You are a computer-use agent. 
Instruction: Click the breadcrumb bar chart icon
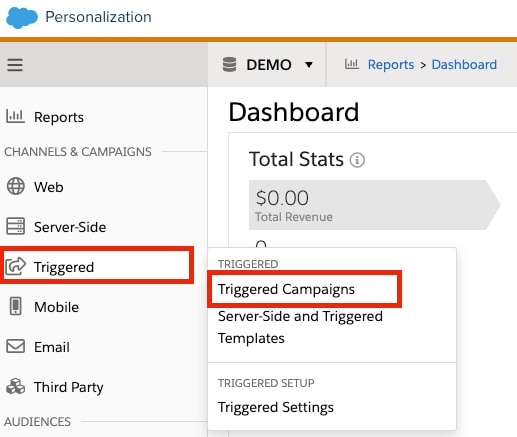coord(352,64)
